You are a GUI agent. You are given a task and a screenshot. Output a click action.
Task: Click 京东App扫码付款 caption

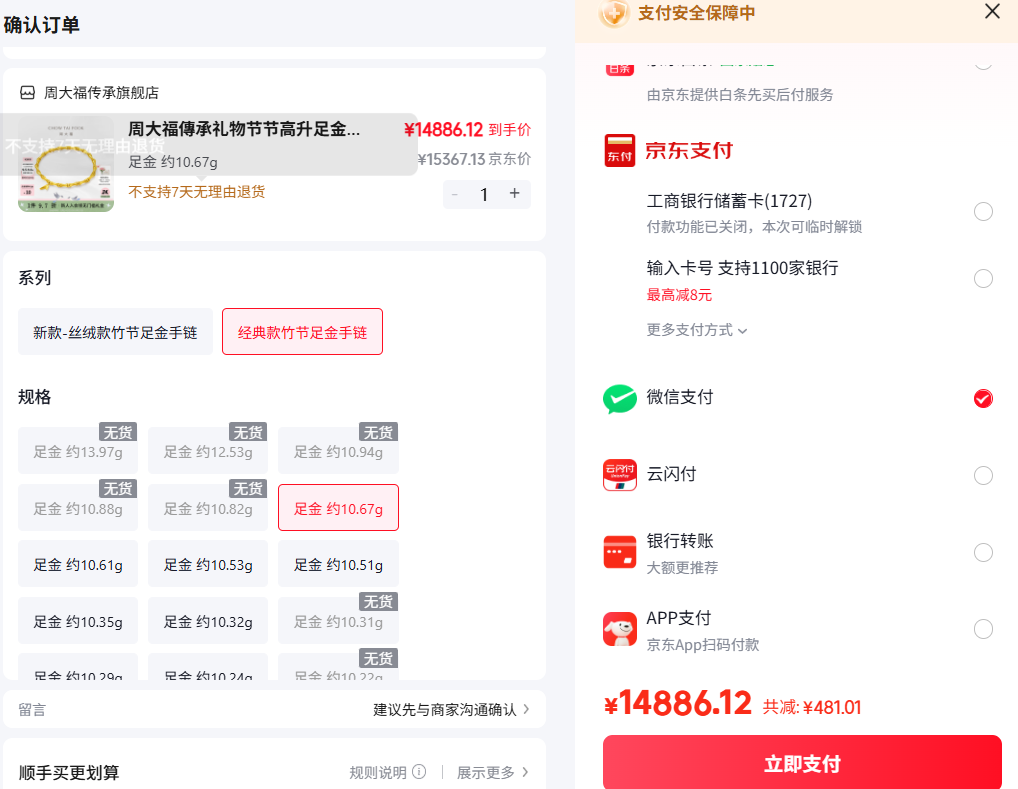tap(702, 645)
